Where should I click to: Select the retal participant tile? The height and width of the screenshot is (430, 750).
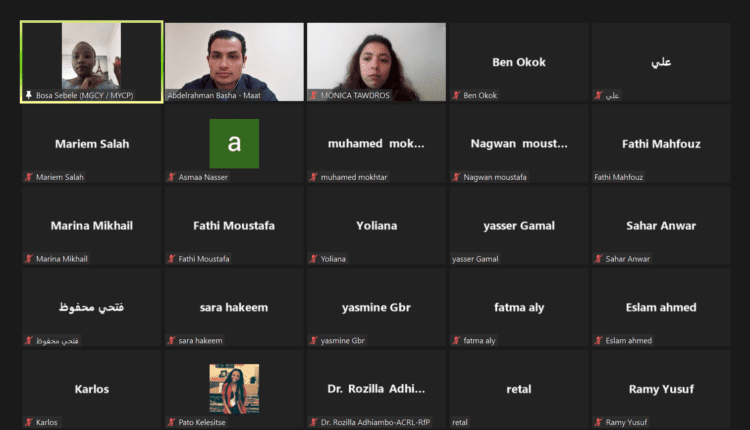pyautogui.click(x=519, y=389)
